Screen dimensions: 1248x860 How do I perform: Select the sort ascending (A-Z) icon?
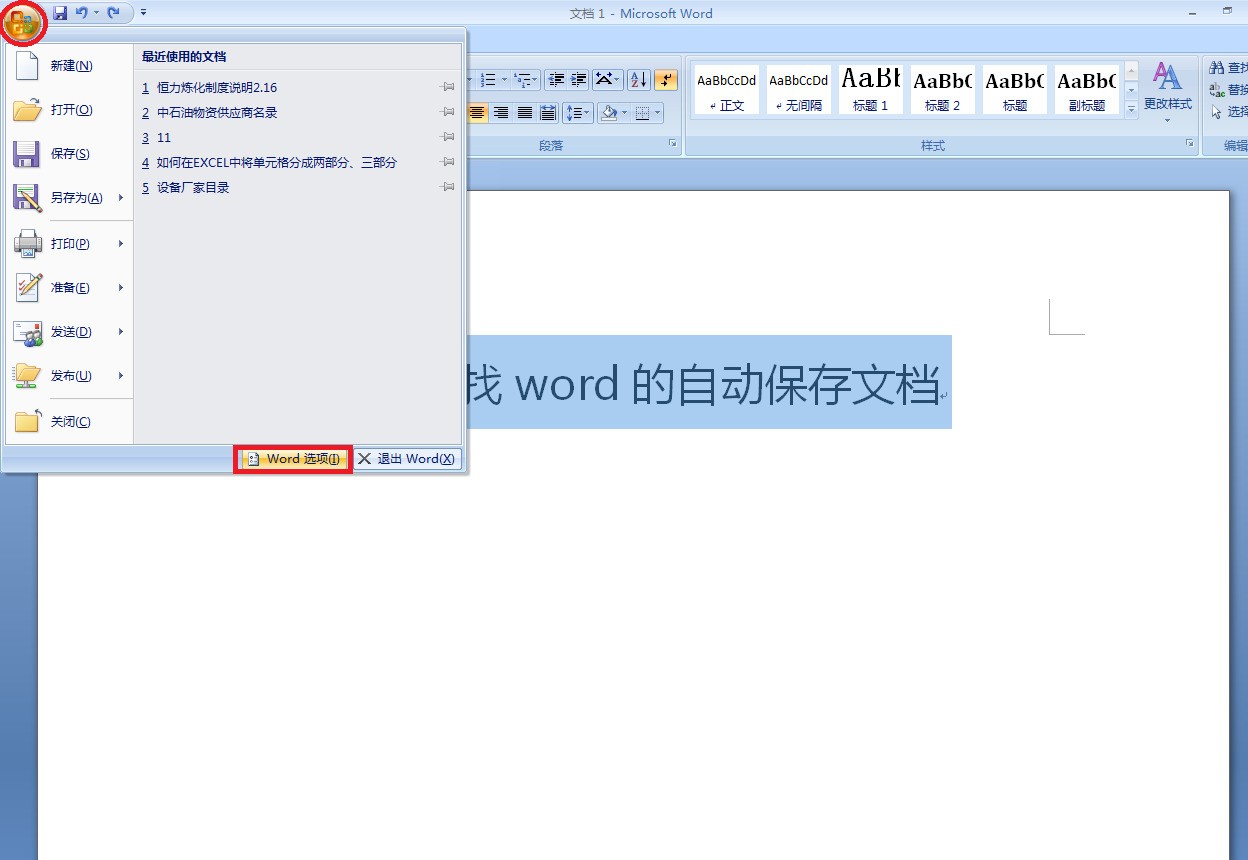click(x=639, y=79)
